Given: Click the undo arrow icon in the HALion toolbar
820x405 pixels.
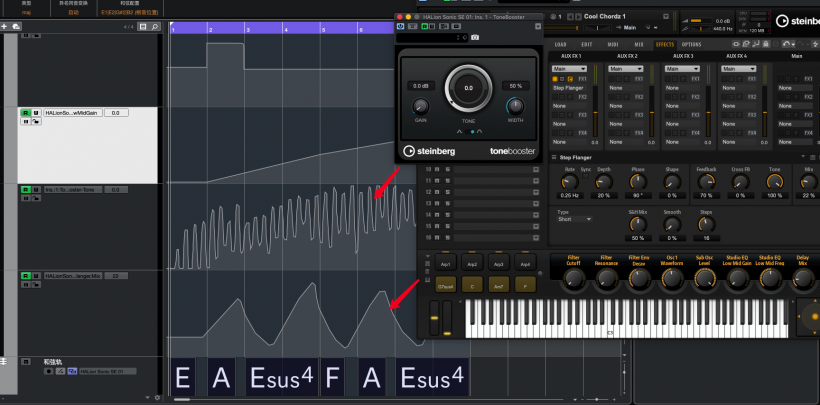Looking at the screenshot, I should pyautogui.click(x=786, y=44).
